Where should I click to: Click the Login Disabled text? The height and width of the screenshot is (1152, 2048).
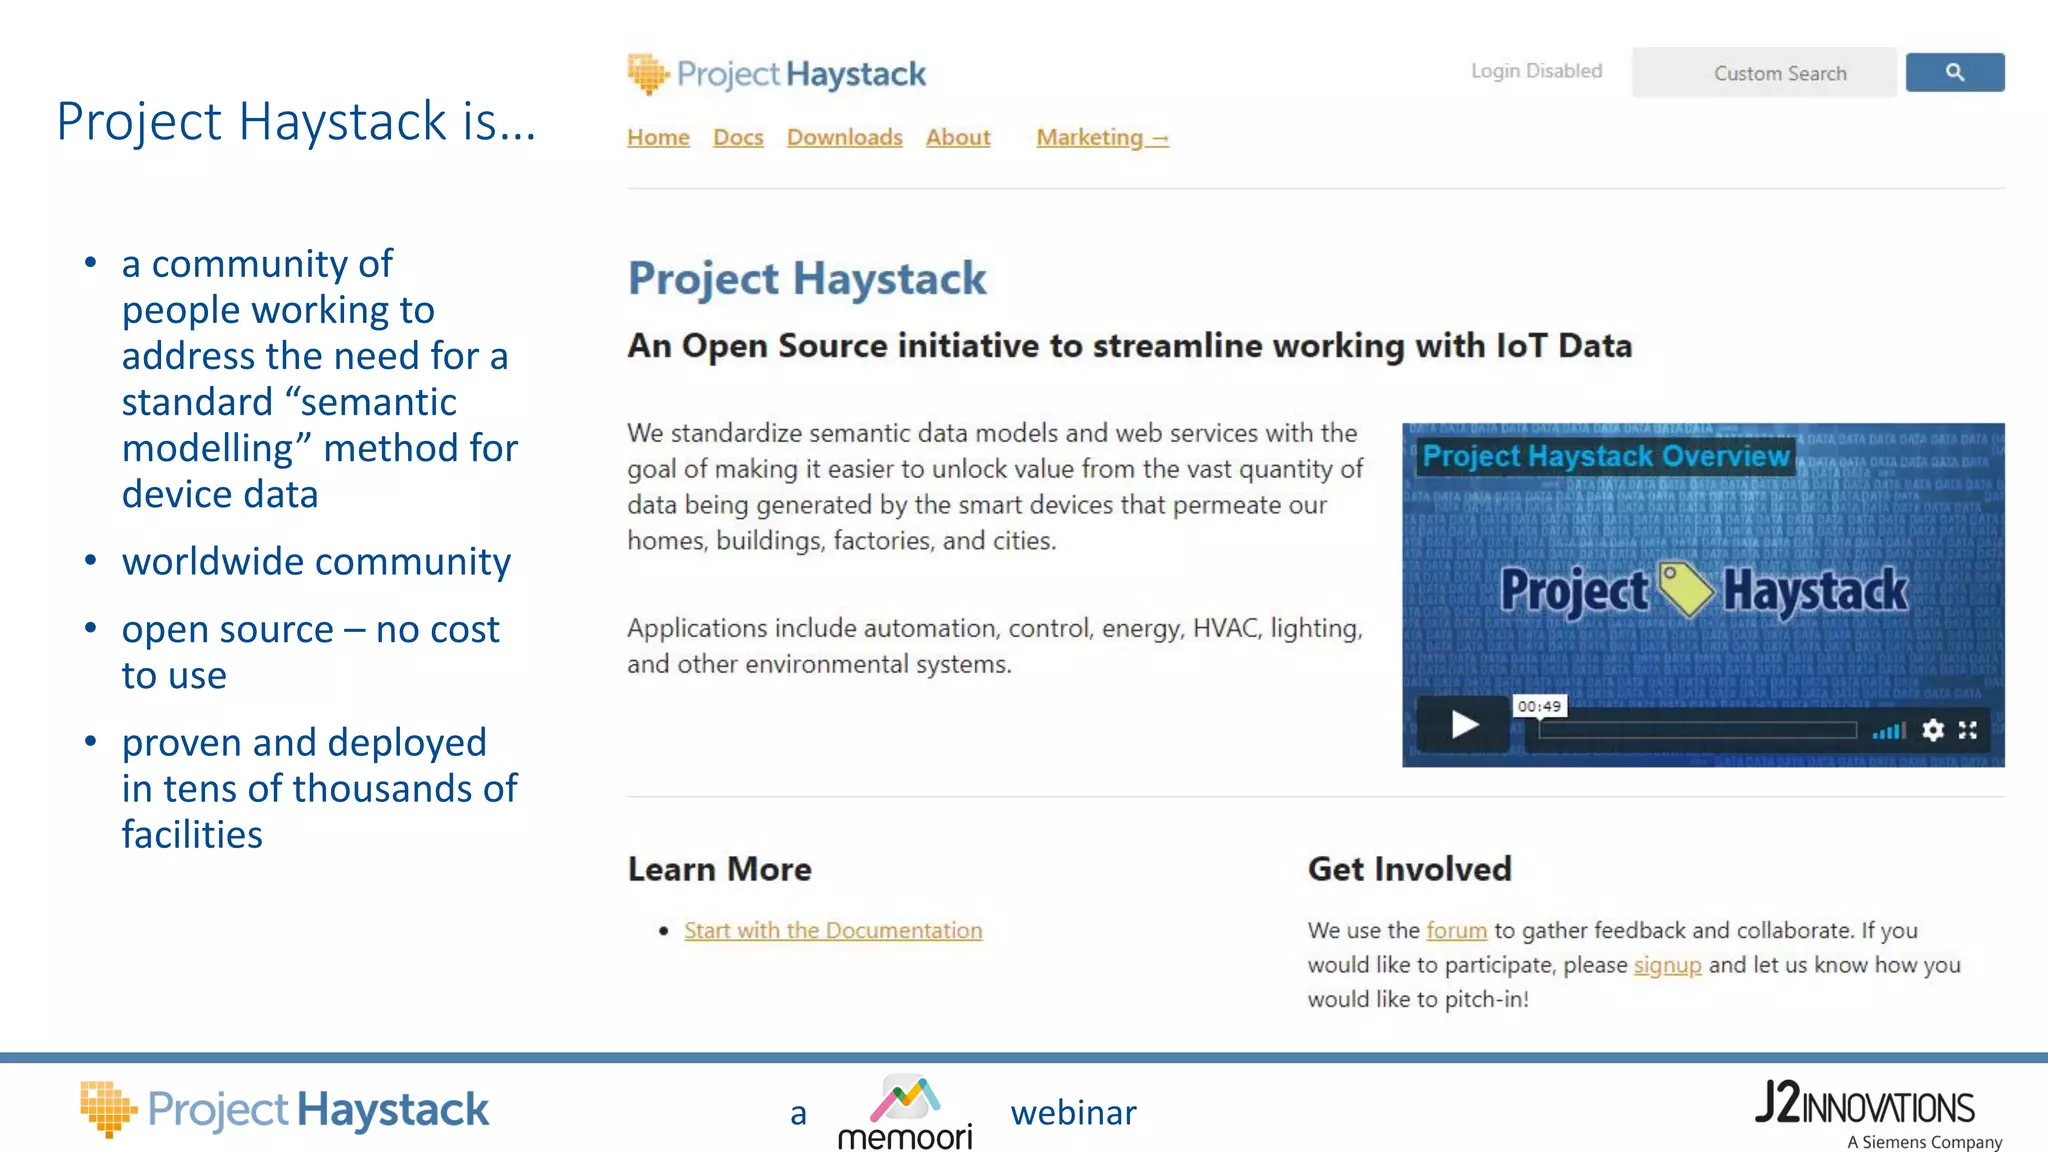coord(1536,71)
